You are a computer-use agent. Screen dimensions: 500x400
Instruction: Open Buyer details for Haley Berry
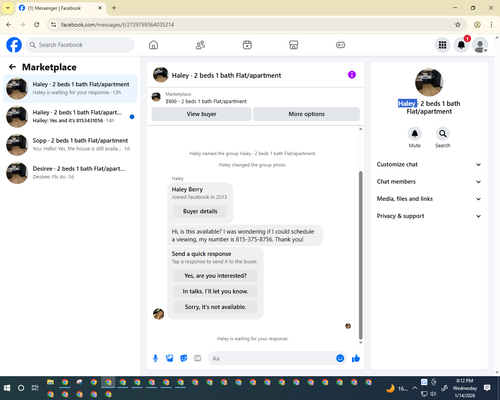click(x=200, y=211)
